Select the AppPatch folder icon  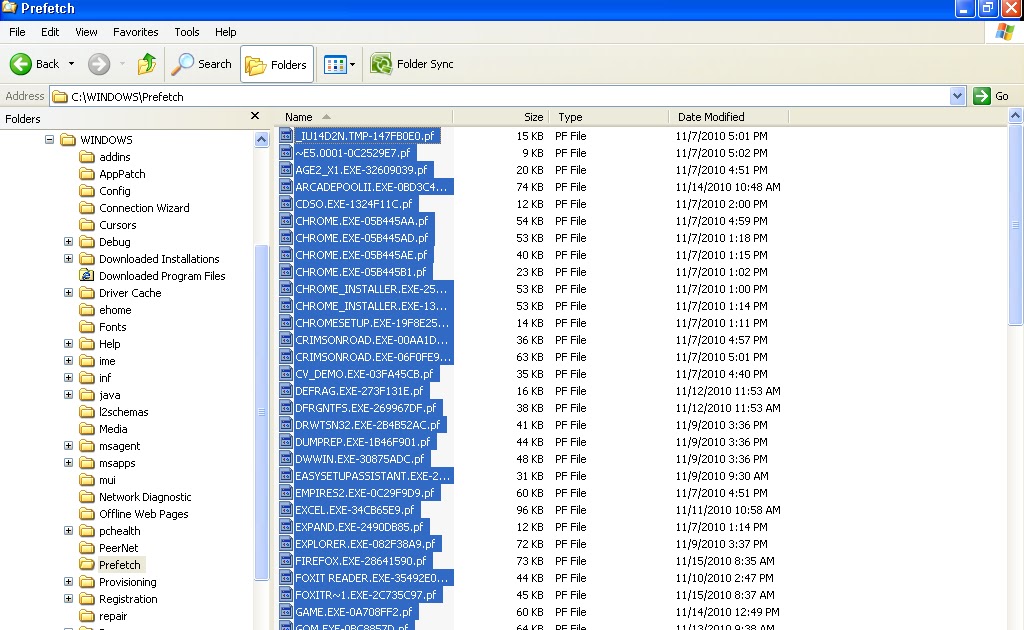(x=87, y=174)
